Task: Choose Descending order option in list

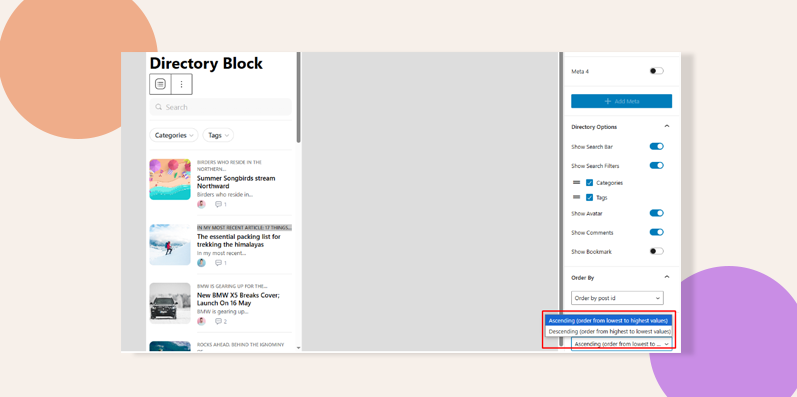Action: pos(608,331)
